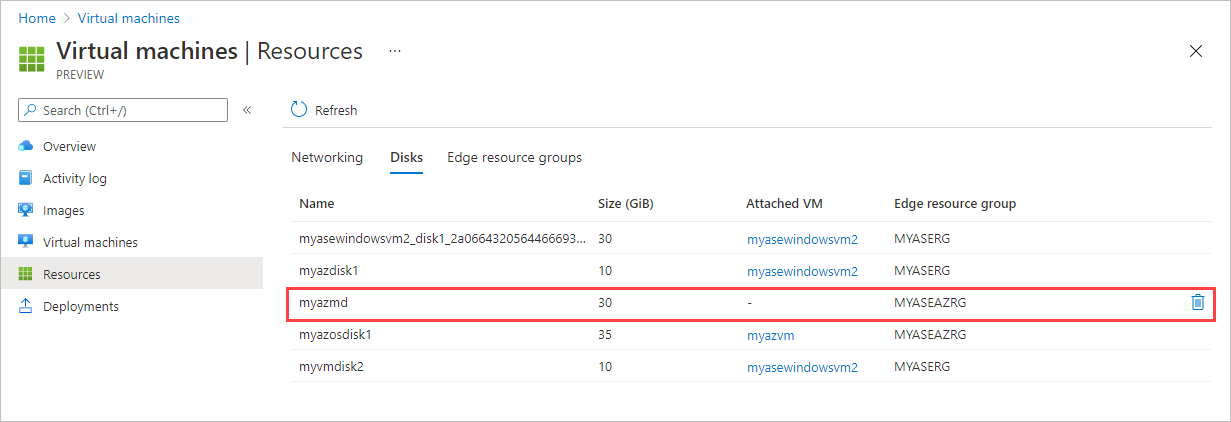
Task: Sort by Name column header
Action: click(x=316, y=203)
